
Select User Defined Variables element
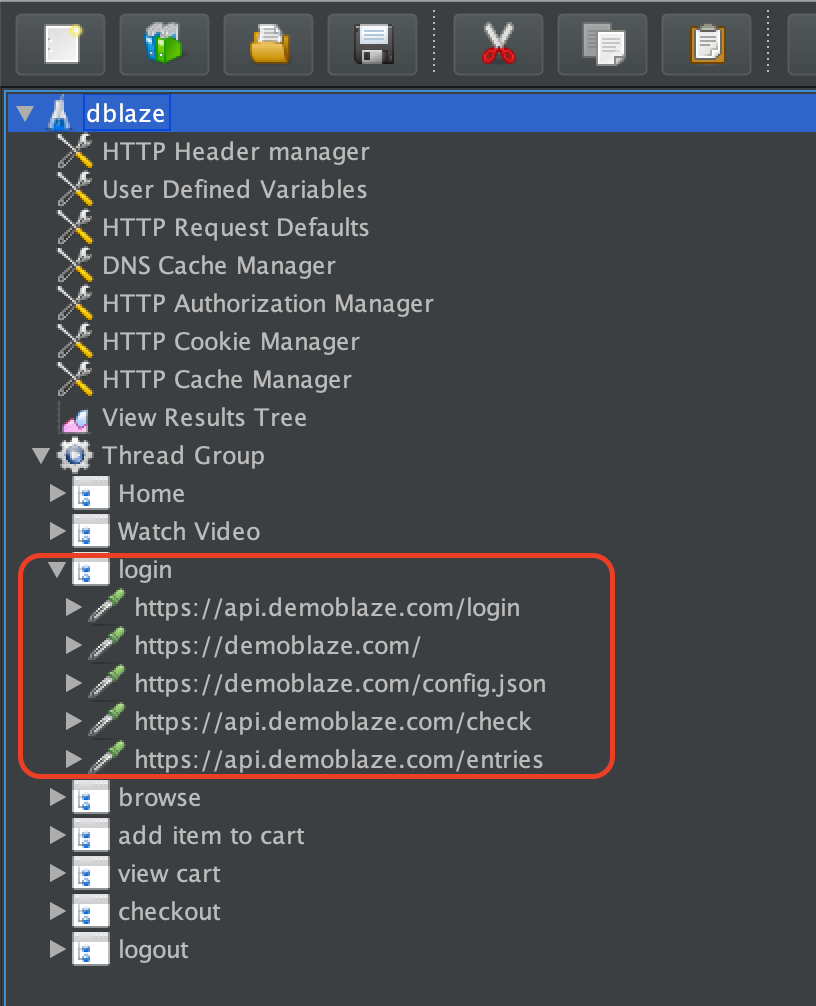(x=235, y=189)
